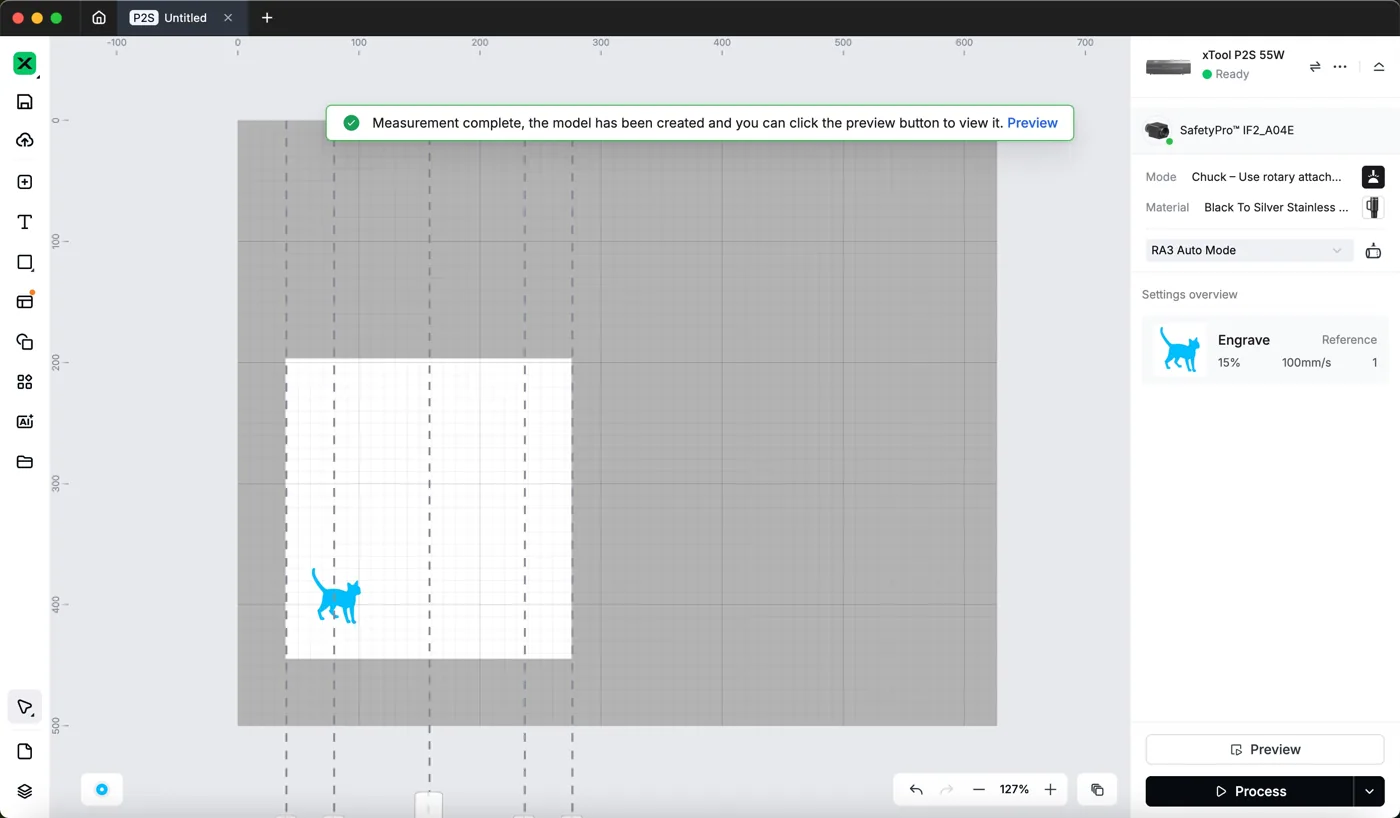Select the rectangle Shape tool
Image resolution: width=1400 pixels, height=818 pixels.
click(x=25, y=262)
